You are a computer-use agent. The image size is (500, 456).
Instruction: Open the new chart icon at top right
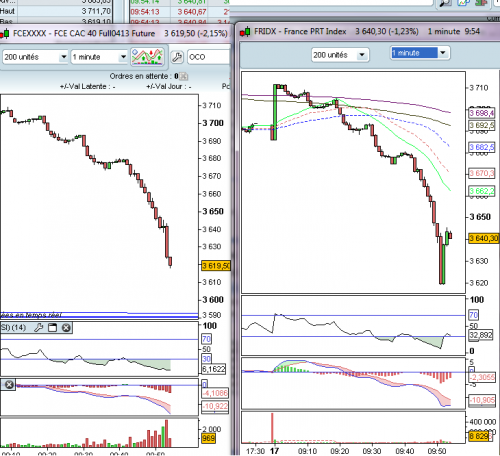click(464, 3)
